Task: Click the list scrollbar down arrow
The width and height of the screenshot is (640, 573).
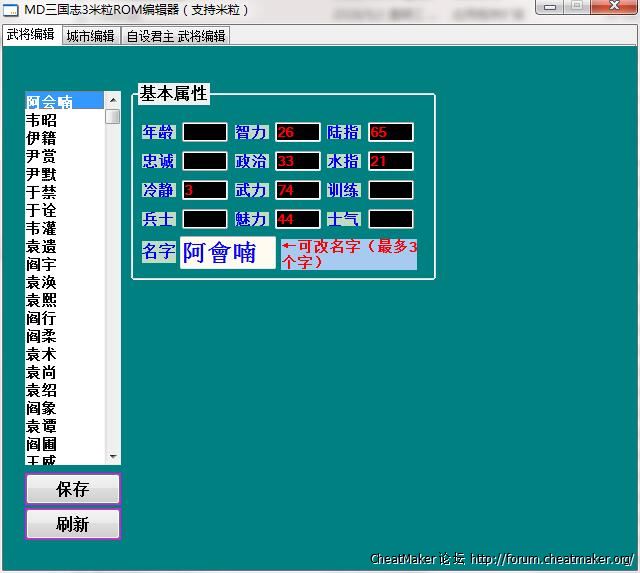Action: click(x=113, y=457)
